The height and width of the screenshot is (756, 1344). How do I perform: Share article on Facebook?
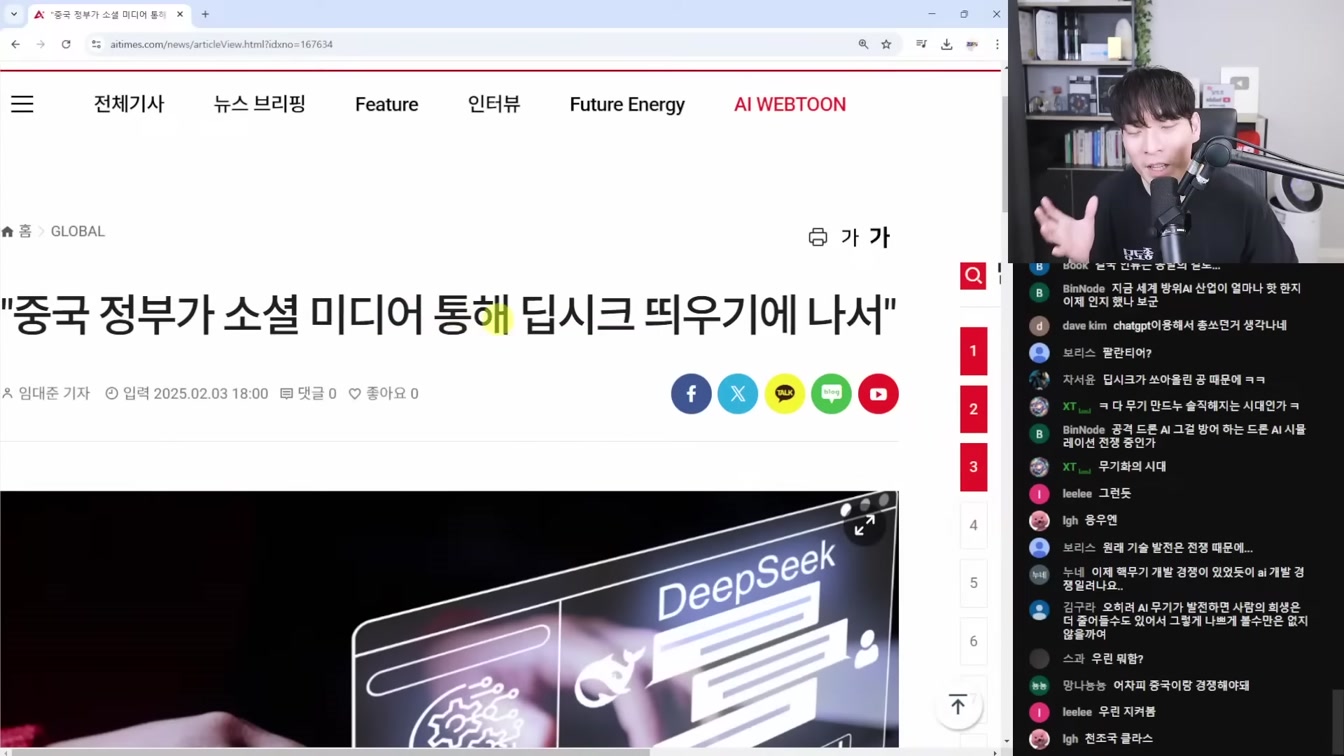(691, 394)
